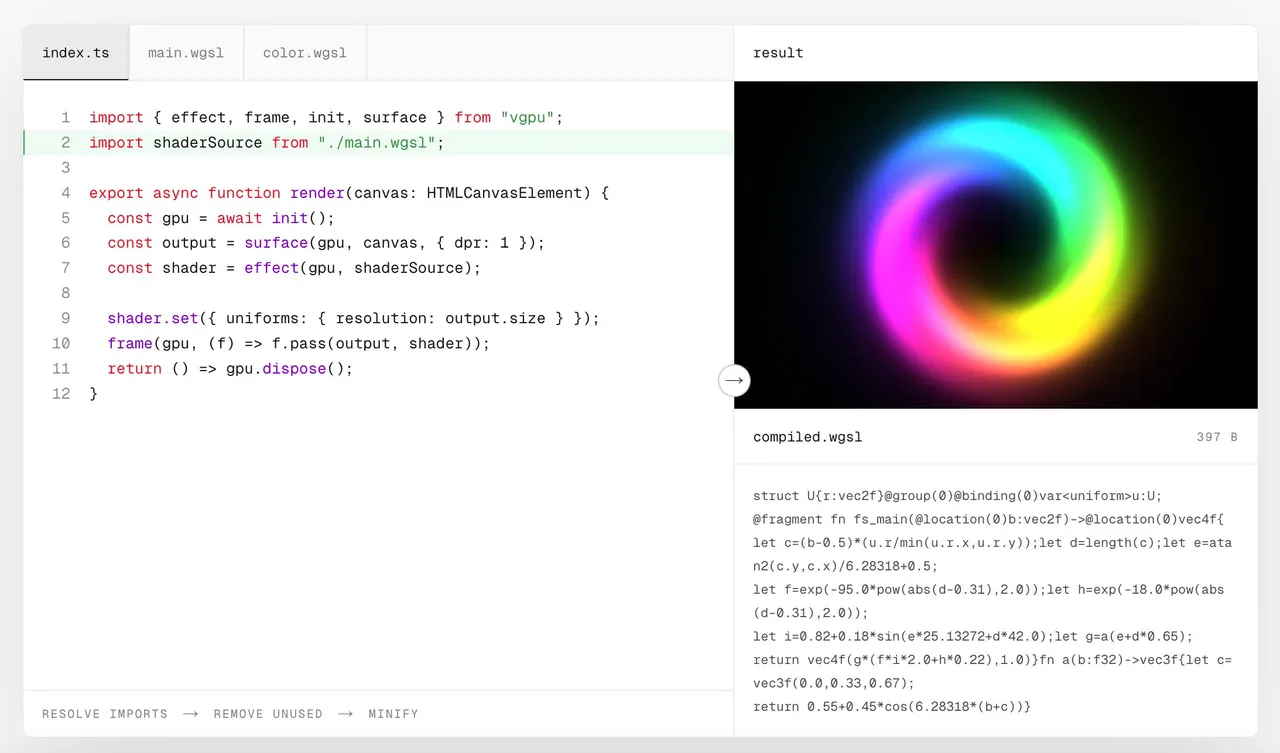
Task: Click the "397 B" file size
Action: [1217, 437]
